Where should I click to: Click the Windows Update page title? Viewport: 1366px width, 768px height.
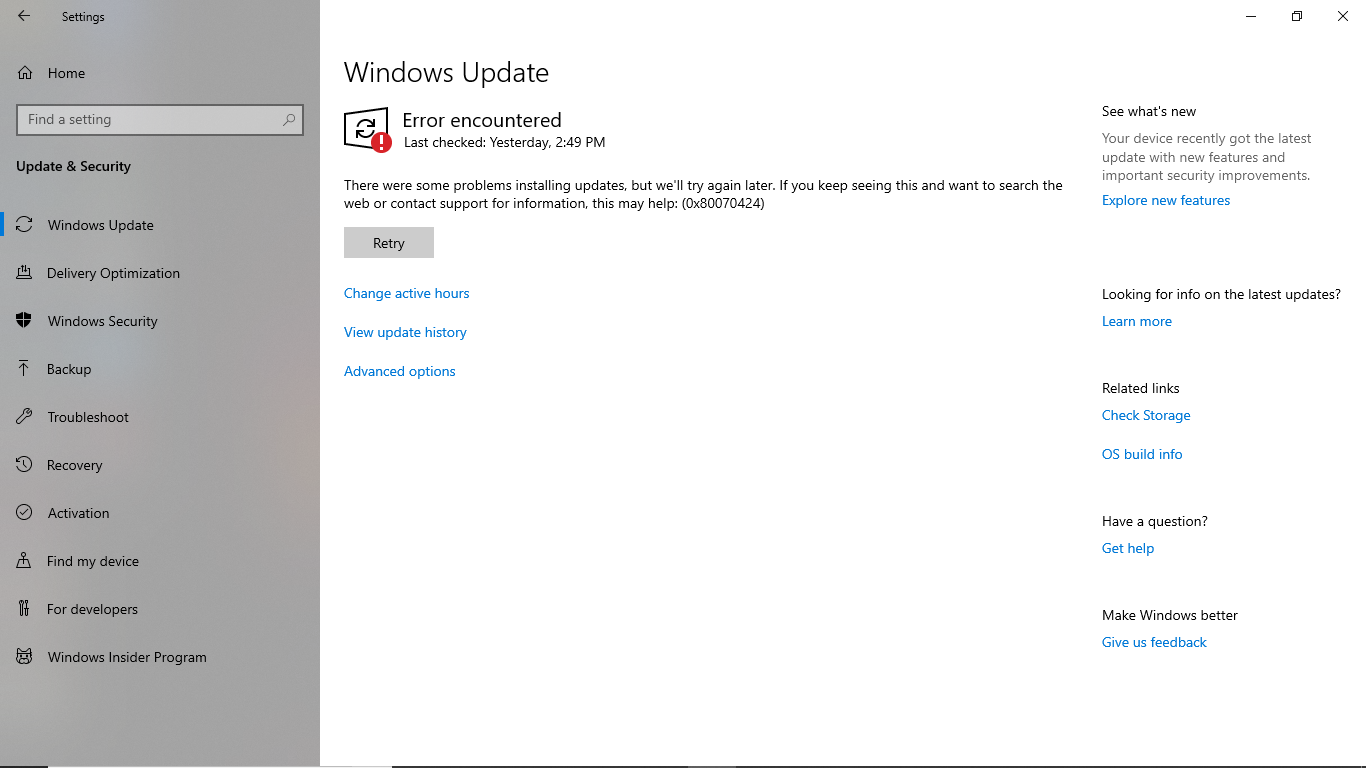(446, 73)
